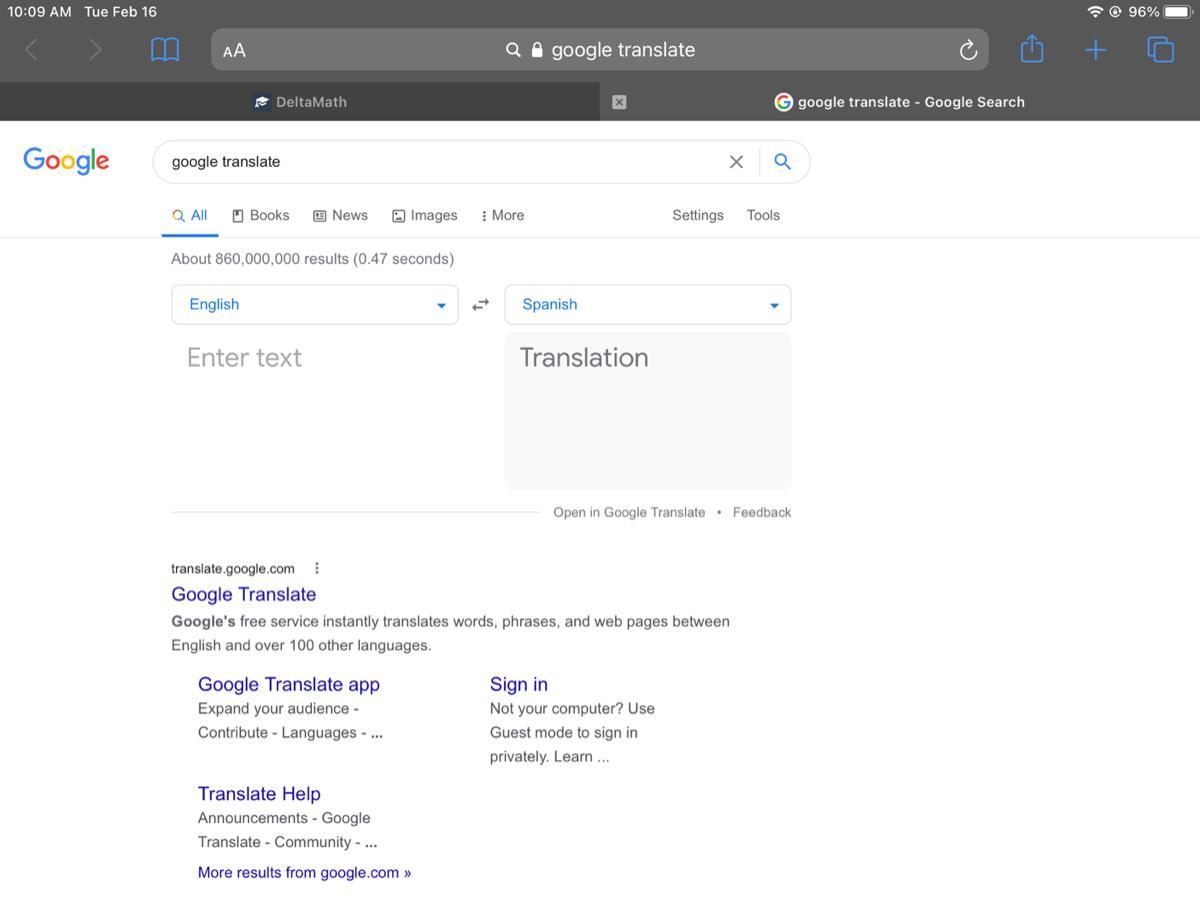This screenshot has height=901, width=1200.
Task: Open the Google Translate app sitelink
Action: [x=289, y=684]
